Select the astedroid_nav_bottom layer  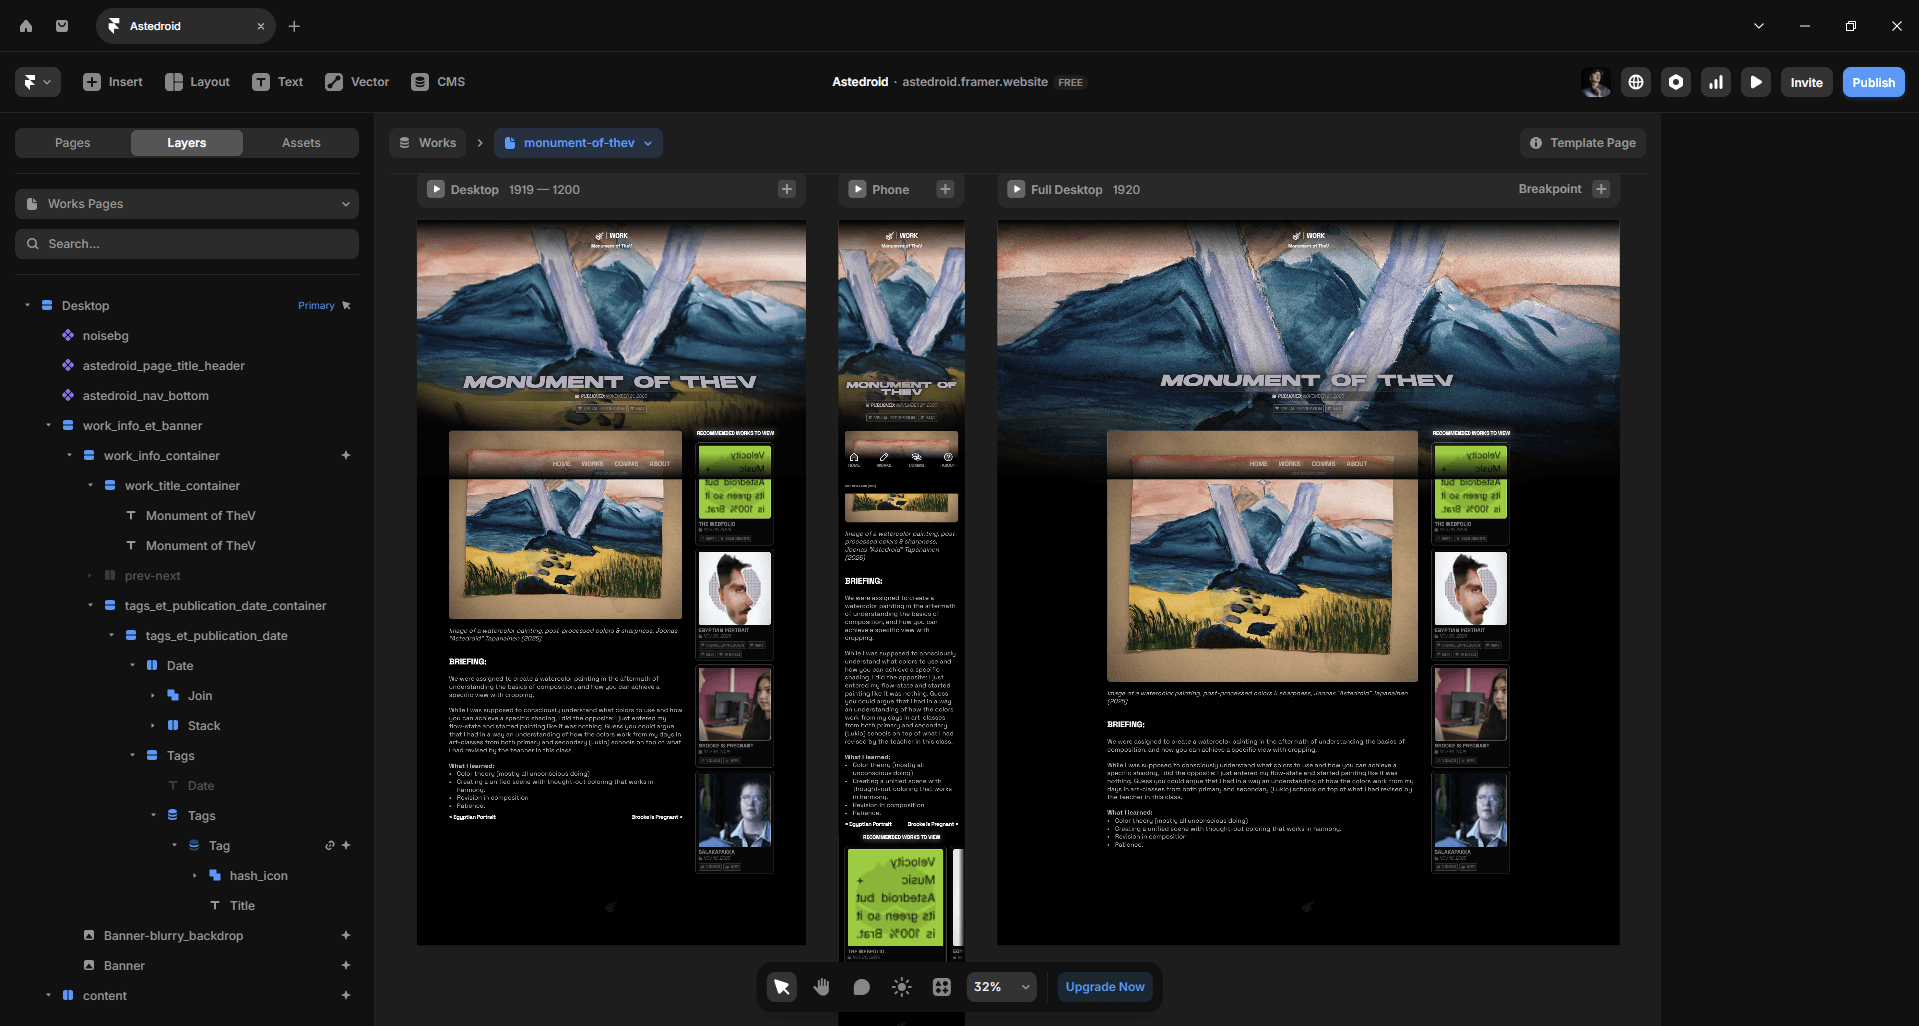(x=145, y=396)
